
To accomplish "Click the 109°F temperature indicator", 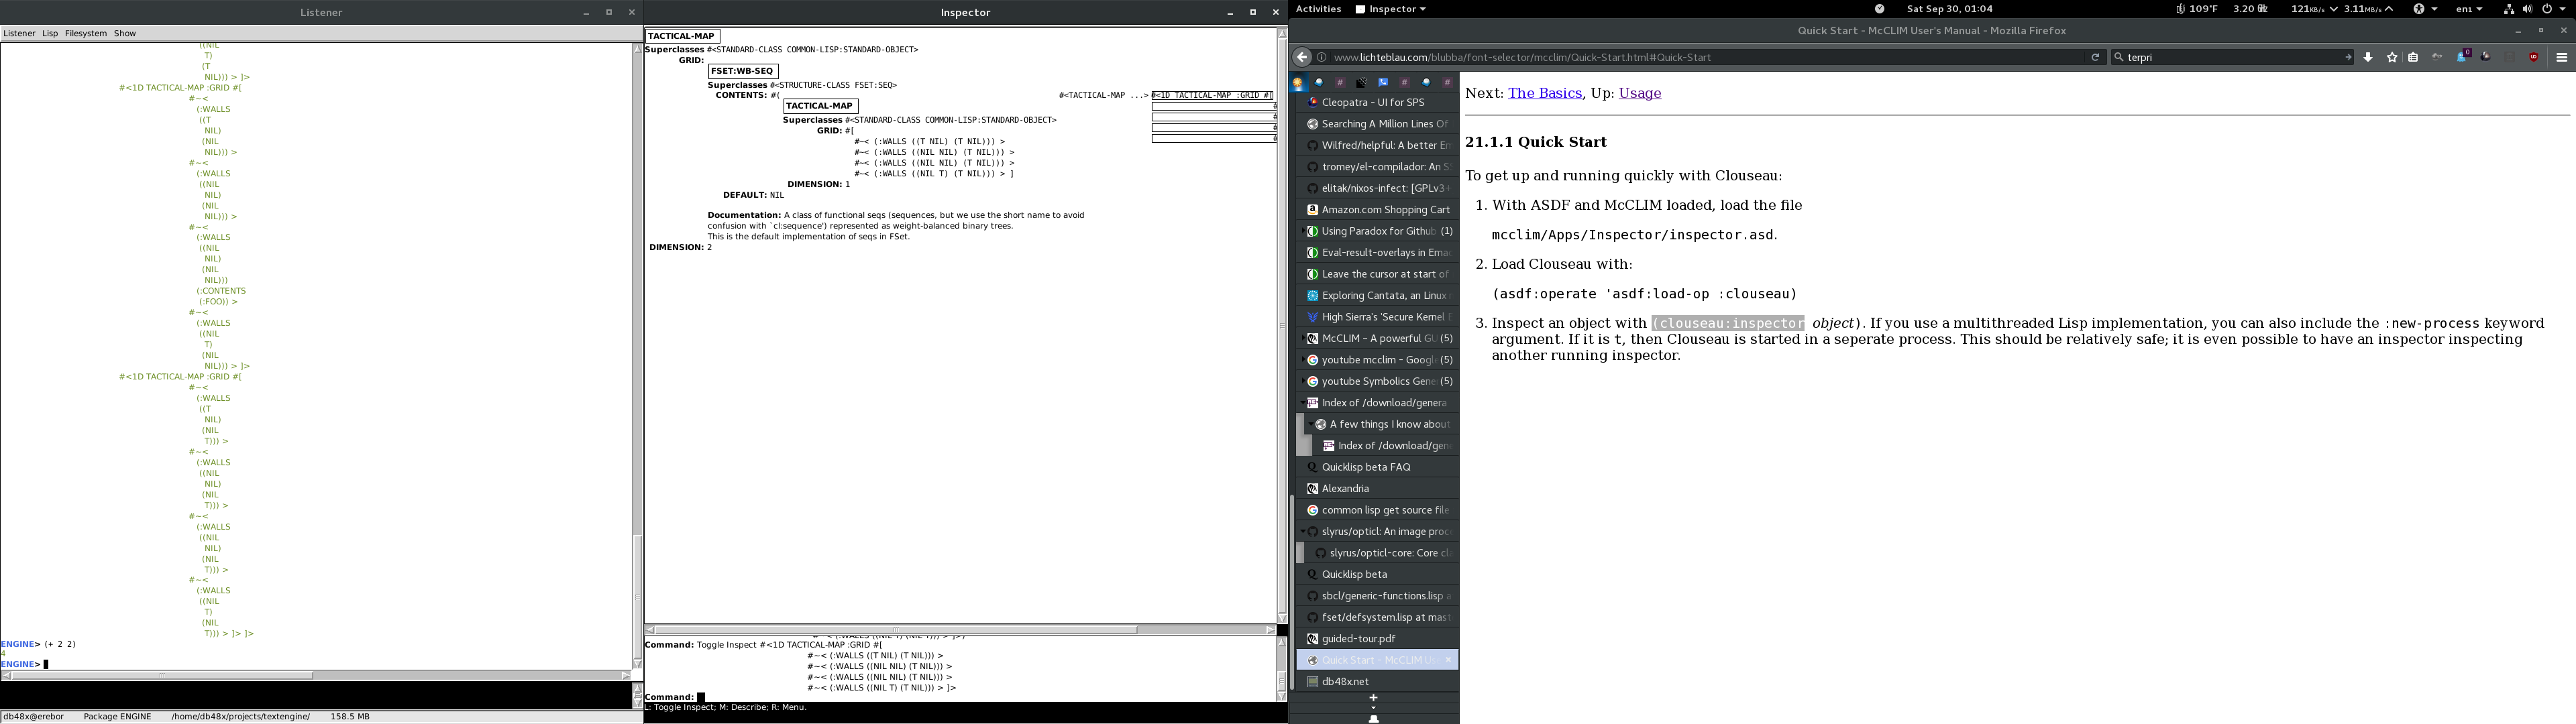I will pyautogui.click(x=2197, y=9).
